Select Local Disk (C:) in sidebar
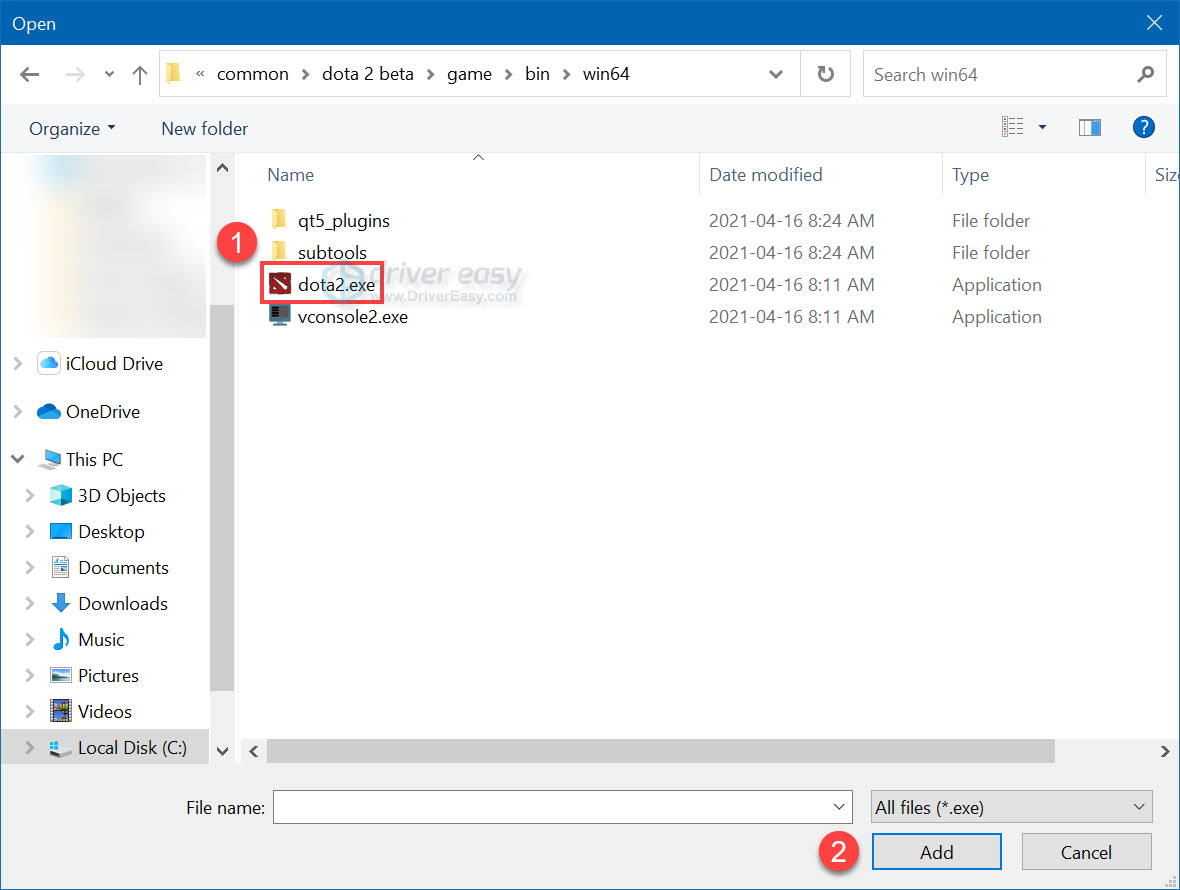Viewport: 1180px width, 890px height. 132,747
